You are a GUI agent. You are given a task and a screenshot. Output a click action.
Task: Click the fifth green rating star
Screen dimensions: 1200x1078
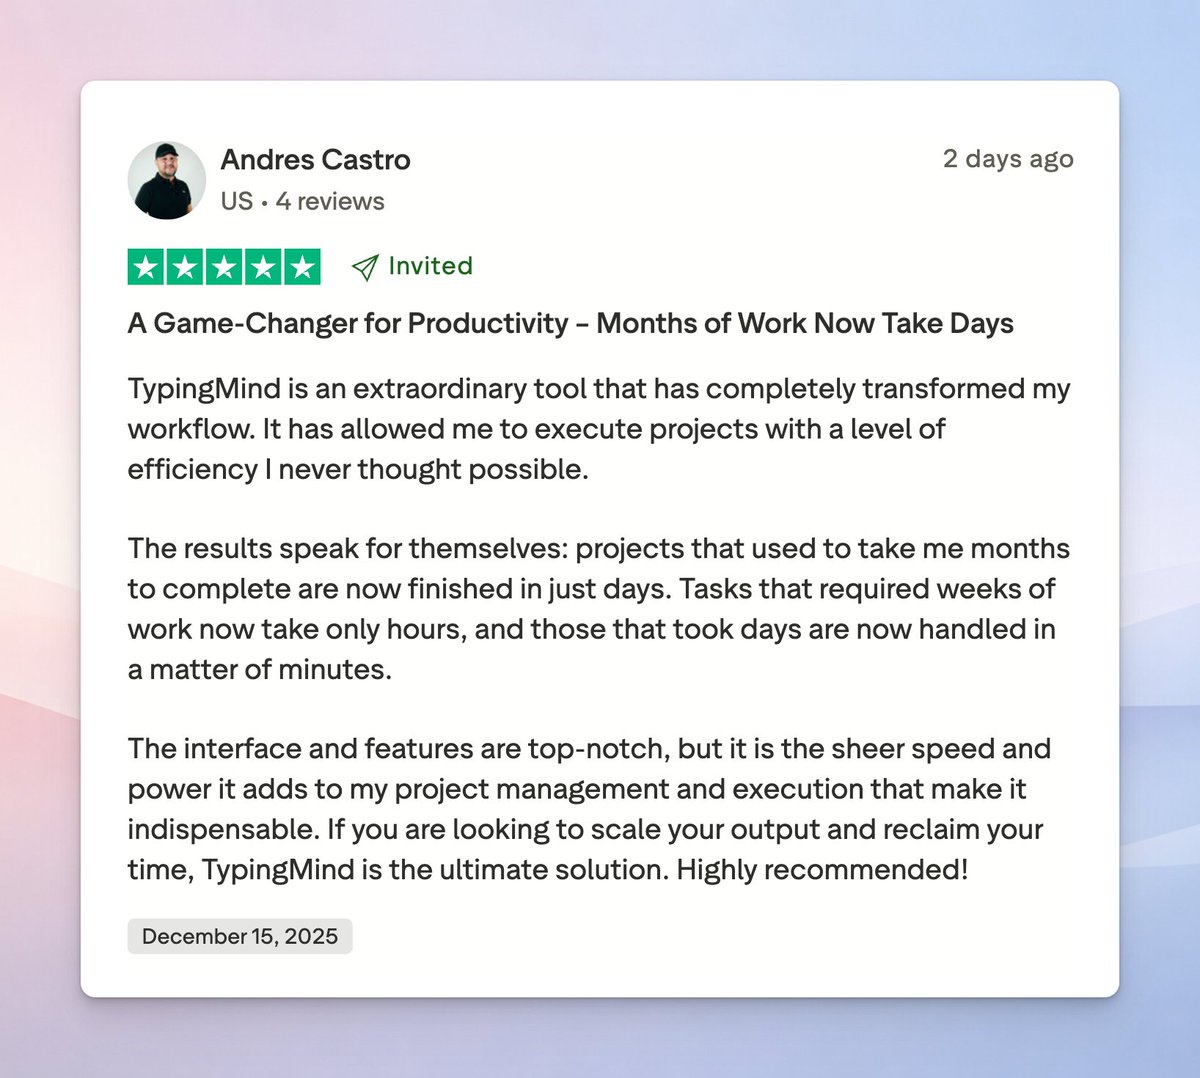pos(301,267)
